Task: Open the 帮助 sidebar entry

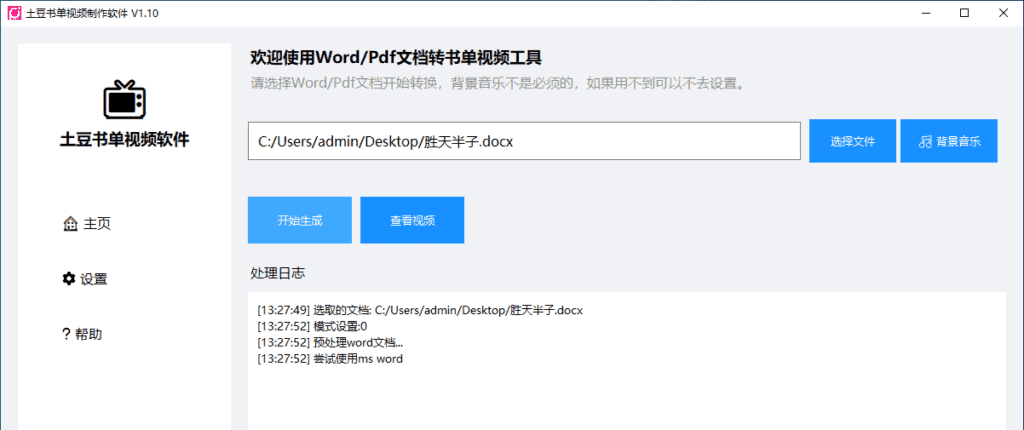Action: [x=88, y=334]
